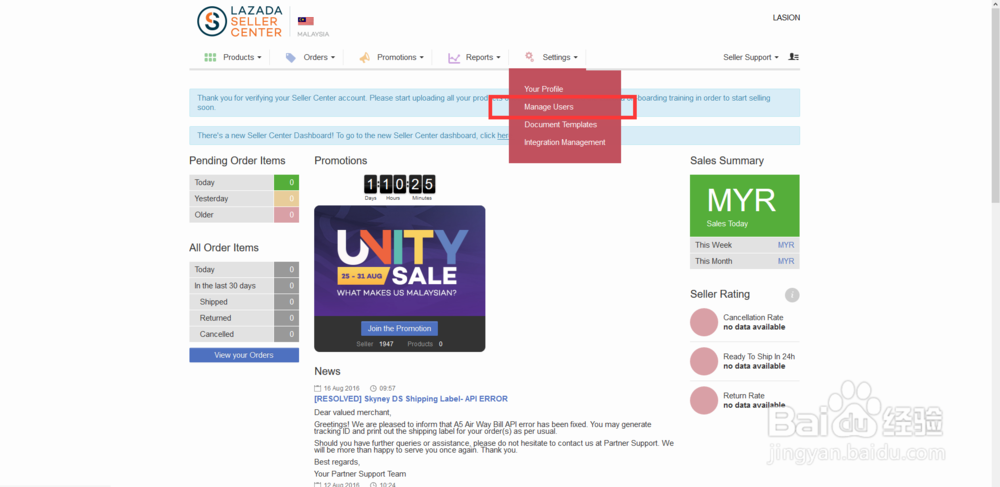Click This Month MYR value

(x=786, y=261)
